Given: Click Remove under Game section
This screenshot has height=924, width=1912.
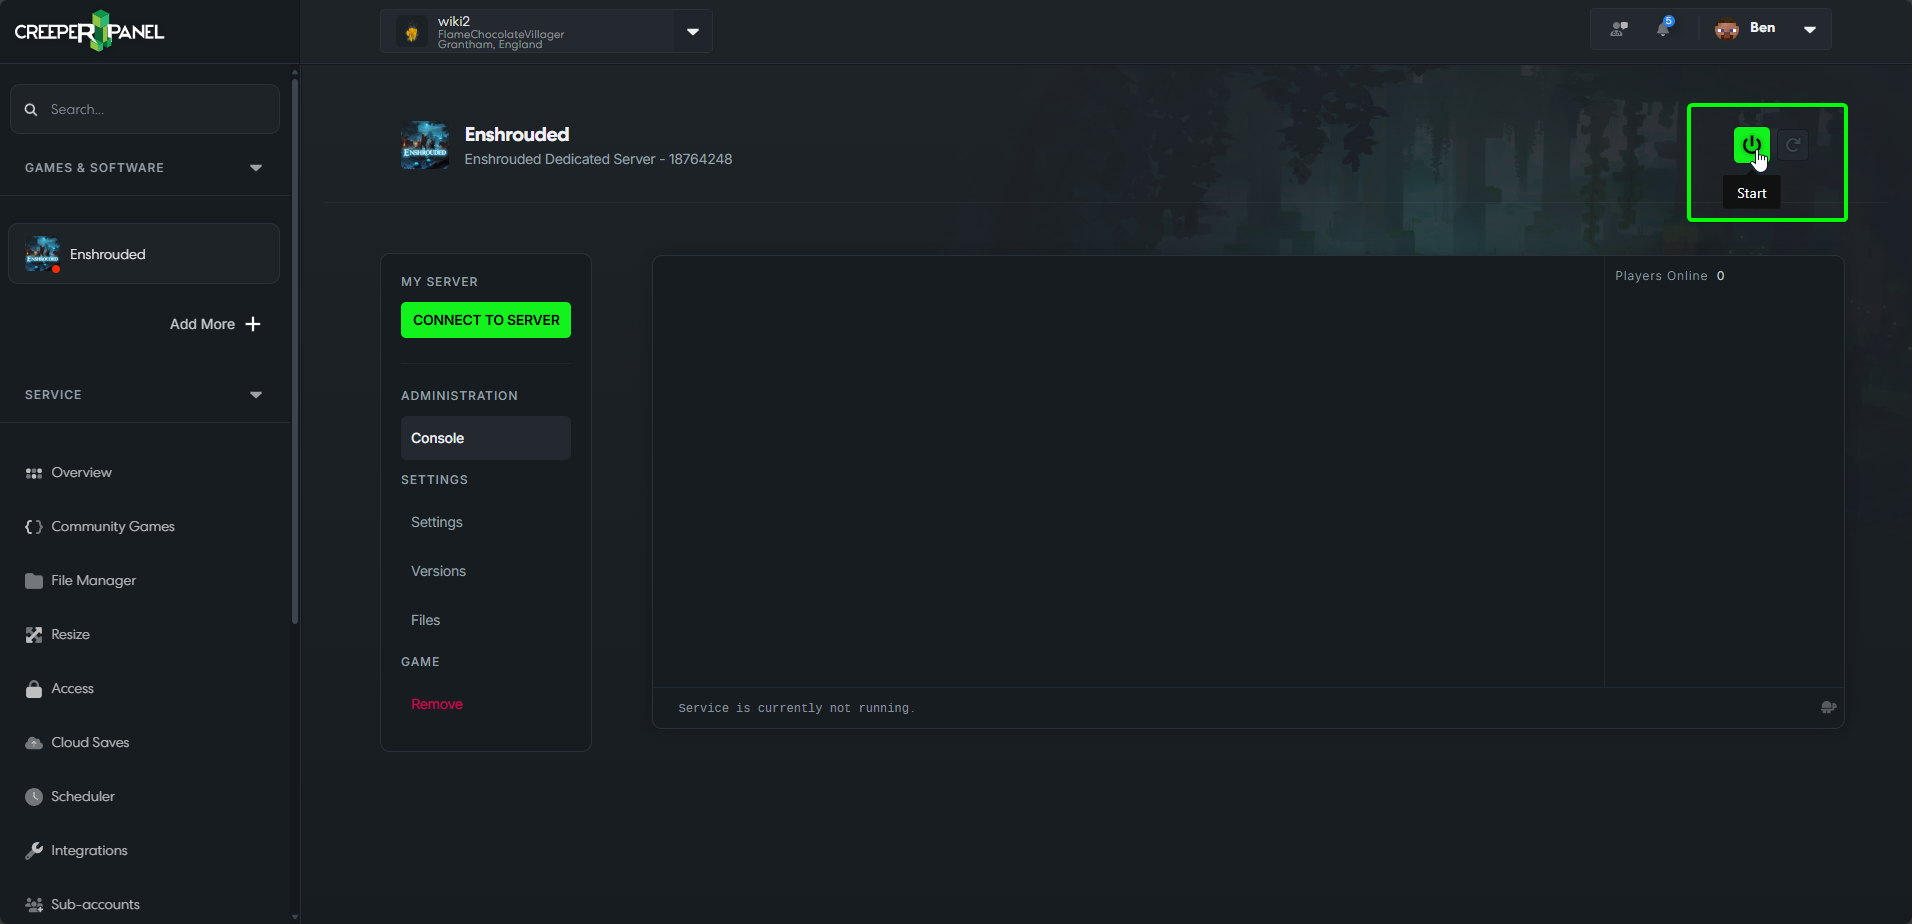Looking at the screenshot, I should (437, 704).
